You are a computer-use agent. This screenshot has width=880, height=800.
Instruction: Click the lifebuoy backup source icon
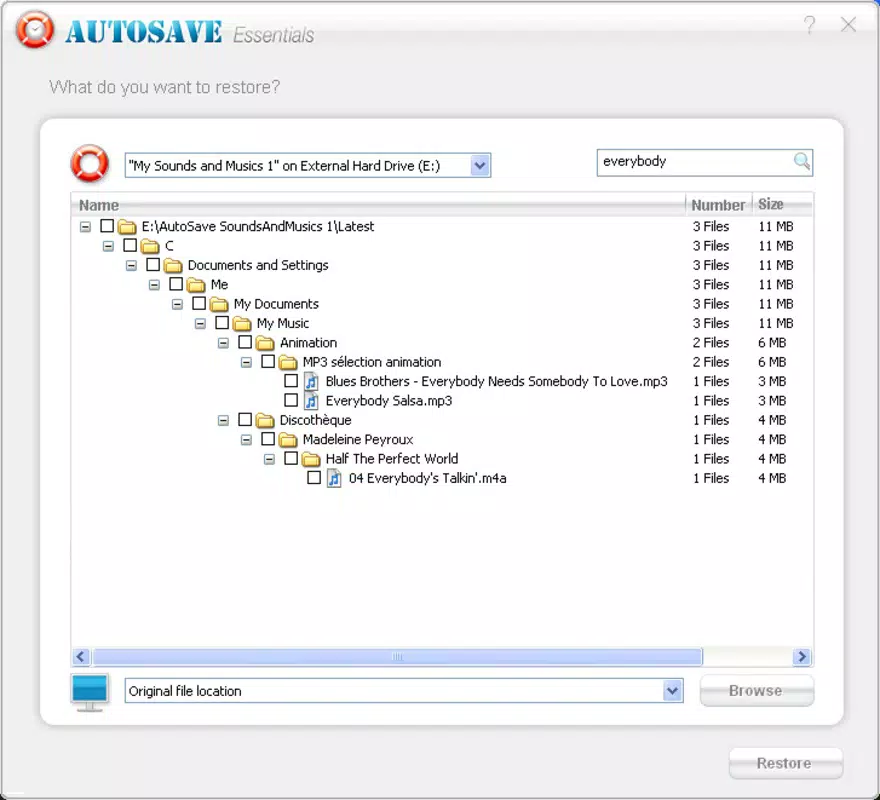click(89, 163)
